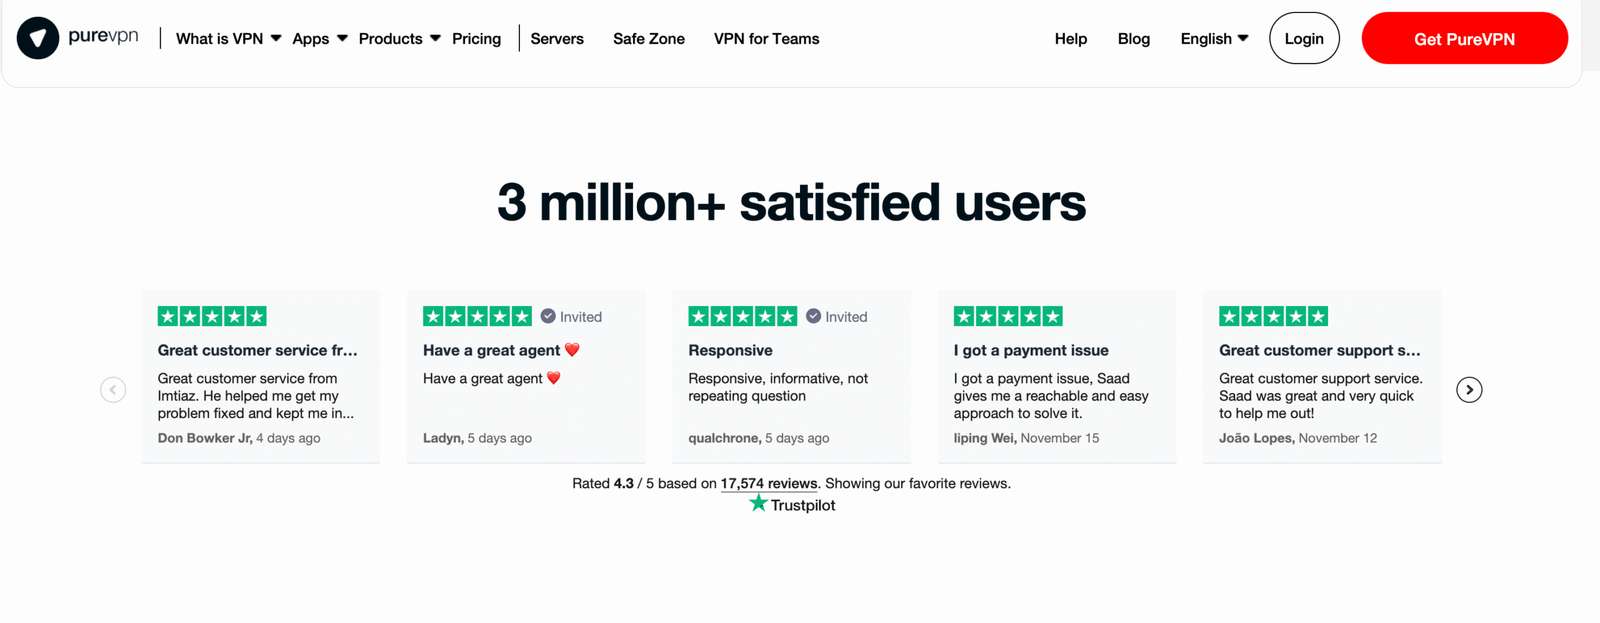Screen dimensions: 1600x623
Task: Open the Apps dropdown menu
Action: point(319,39)
